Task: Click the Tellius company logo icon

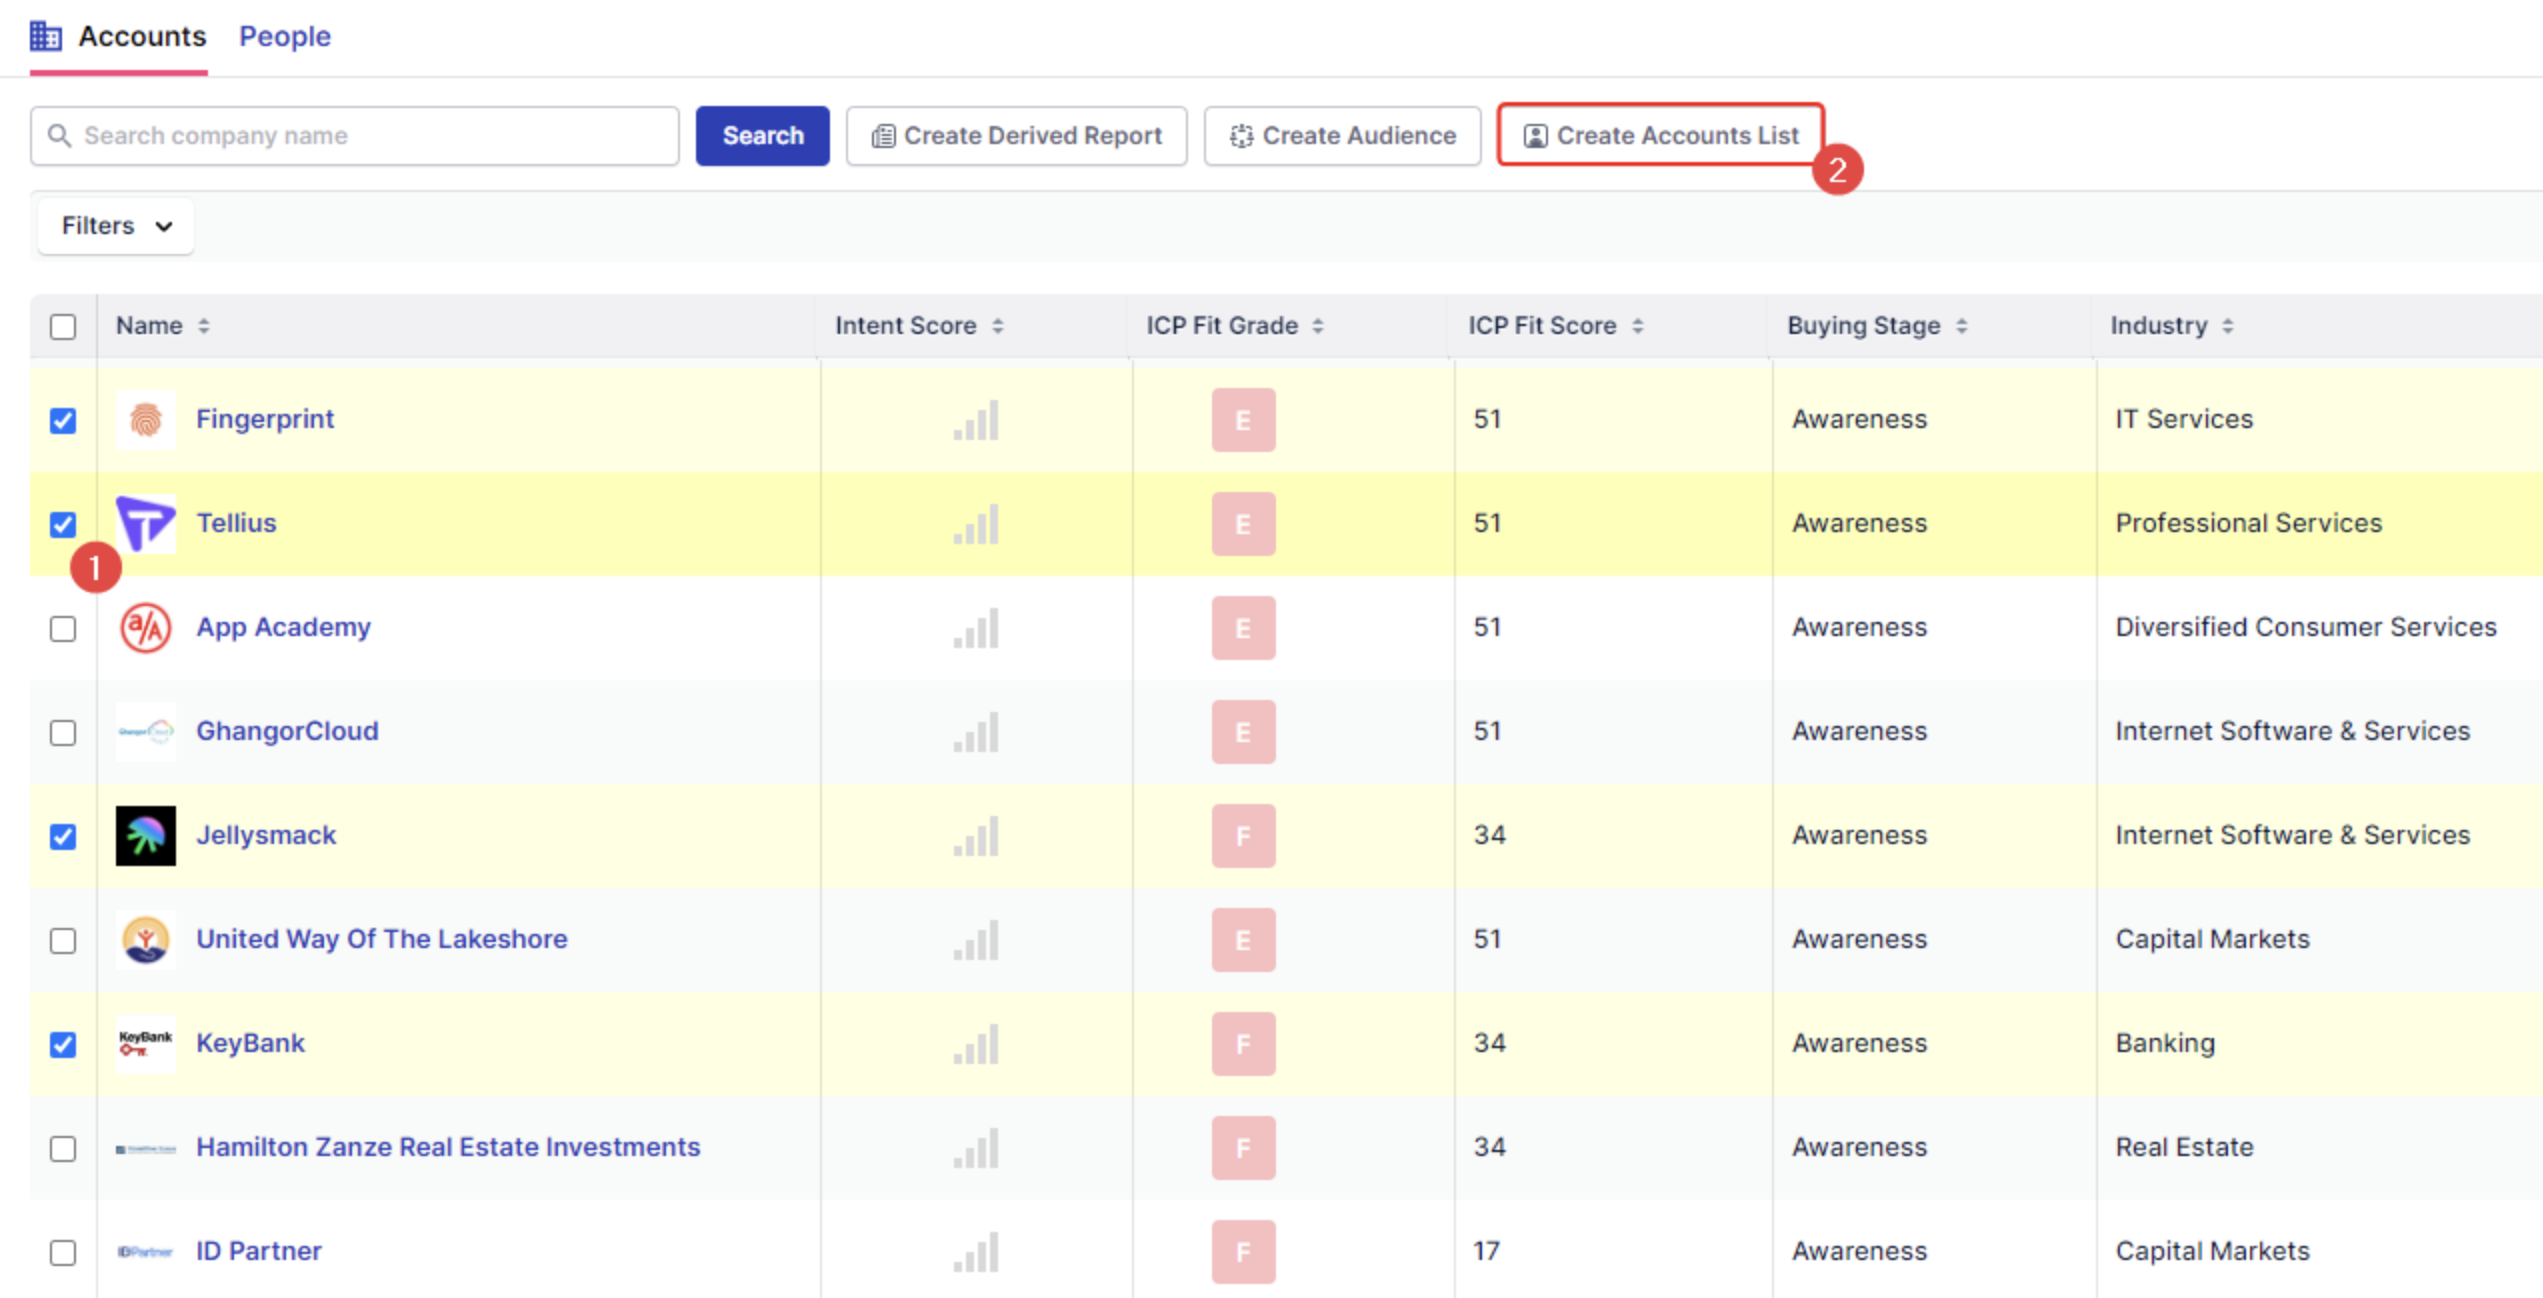Action: (x=145, y=523)
